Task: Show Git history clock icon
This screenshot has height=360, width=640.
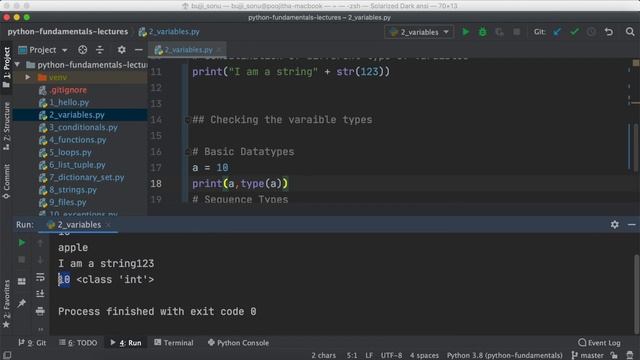Action: point(591,32)
